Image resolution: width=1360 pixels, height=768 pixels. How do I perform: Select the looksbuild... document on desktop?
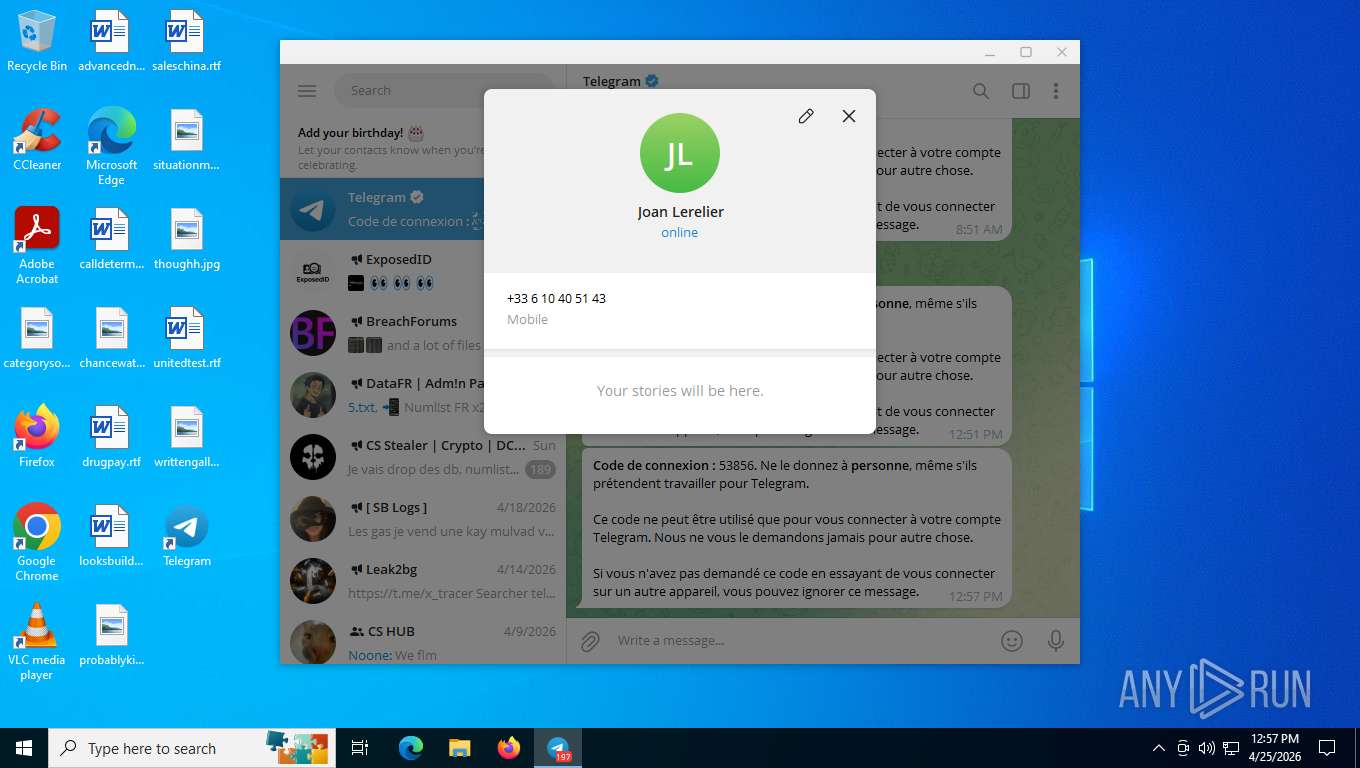tap(111, 536)
